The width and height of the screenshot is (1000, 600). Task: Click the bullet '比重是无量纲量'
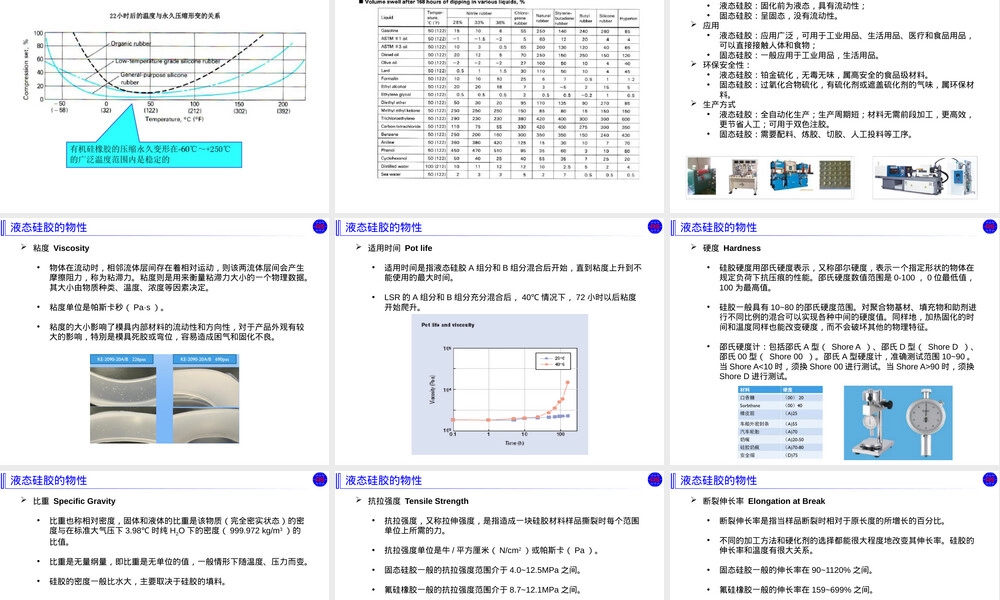[179, 562]
